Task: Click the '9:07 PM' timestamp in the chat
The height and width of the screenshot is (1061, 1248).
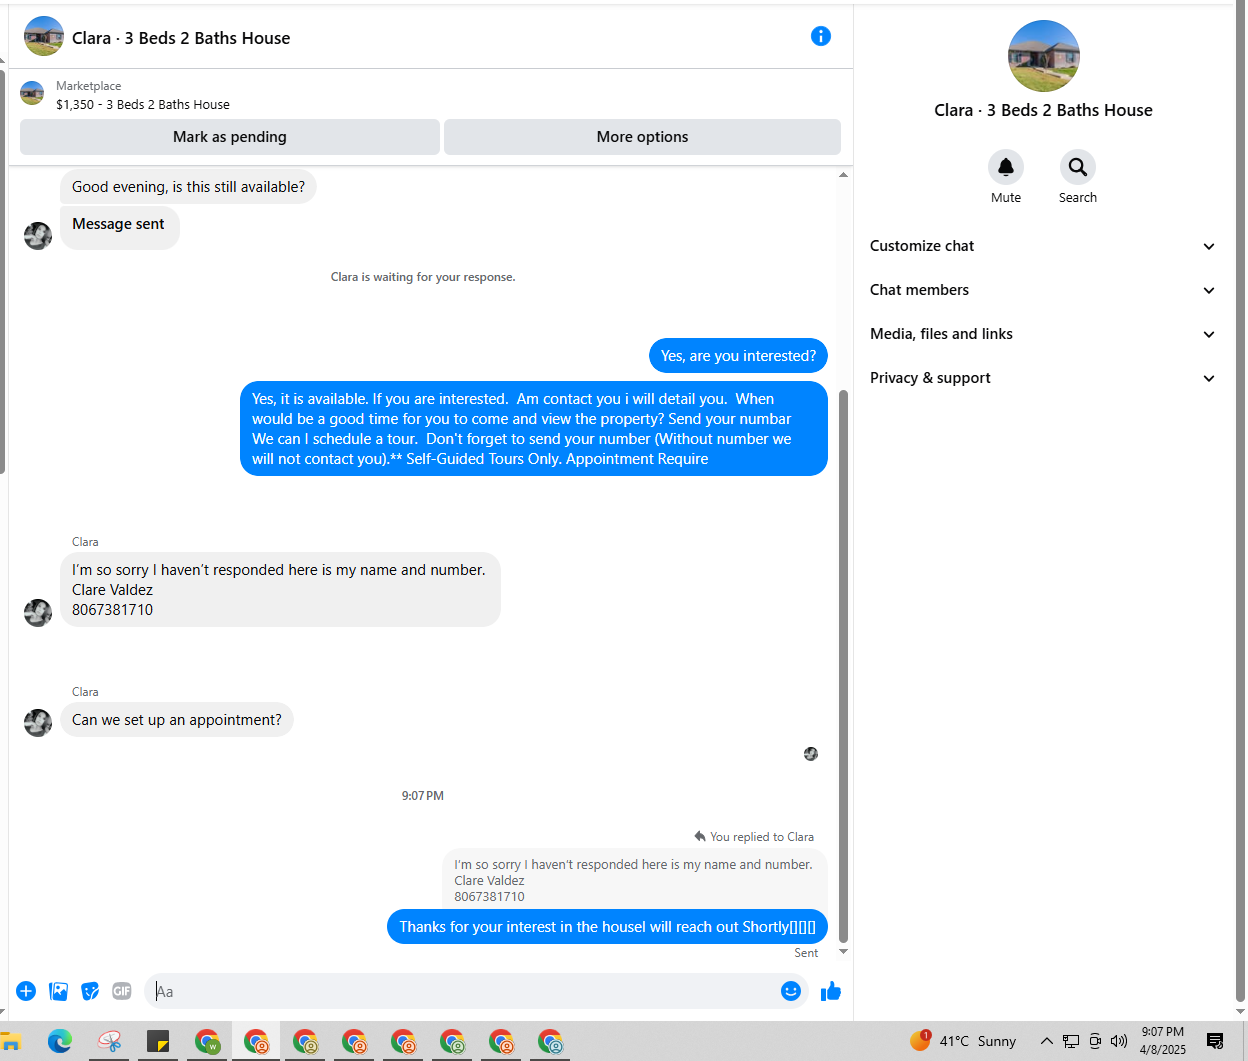Action: click(x=423, y=796)
